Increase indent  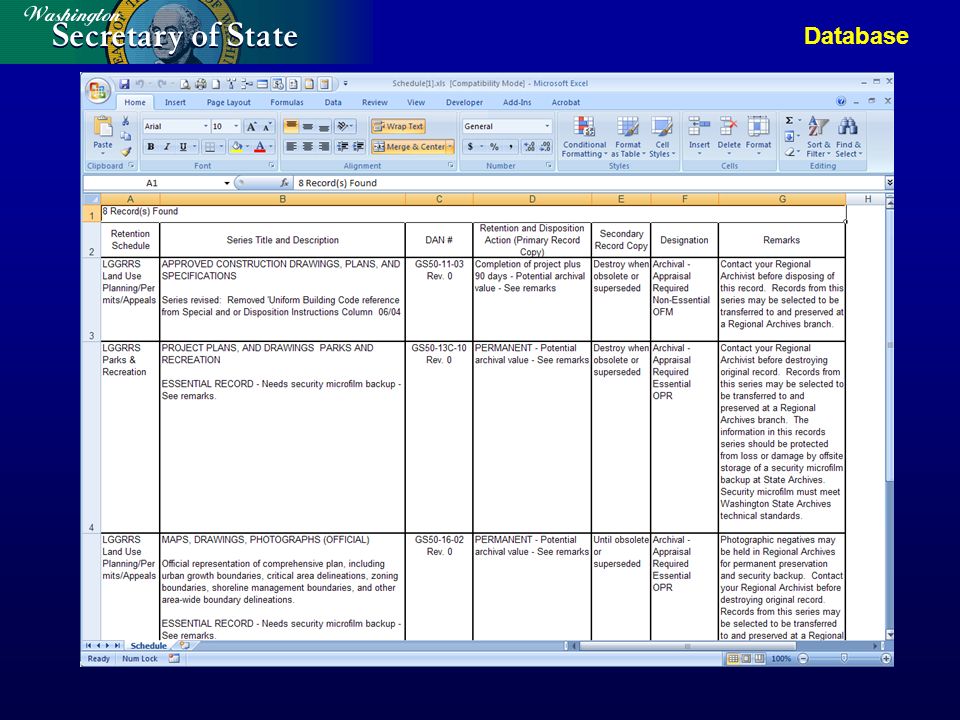tap(359, 146)
